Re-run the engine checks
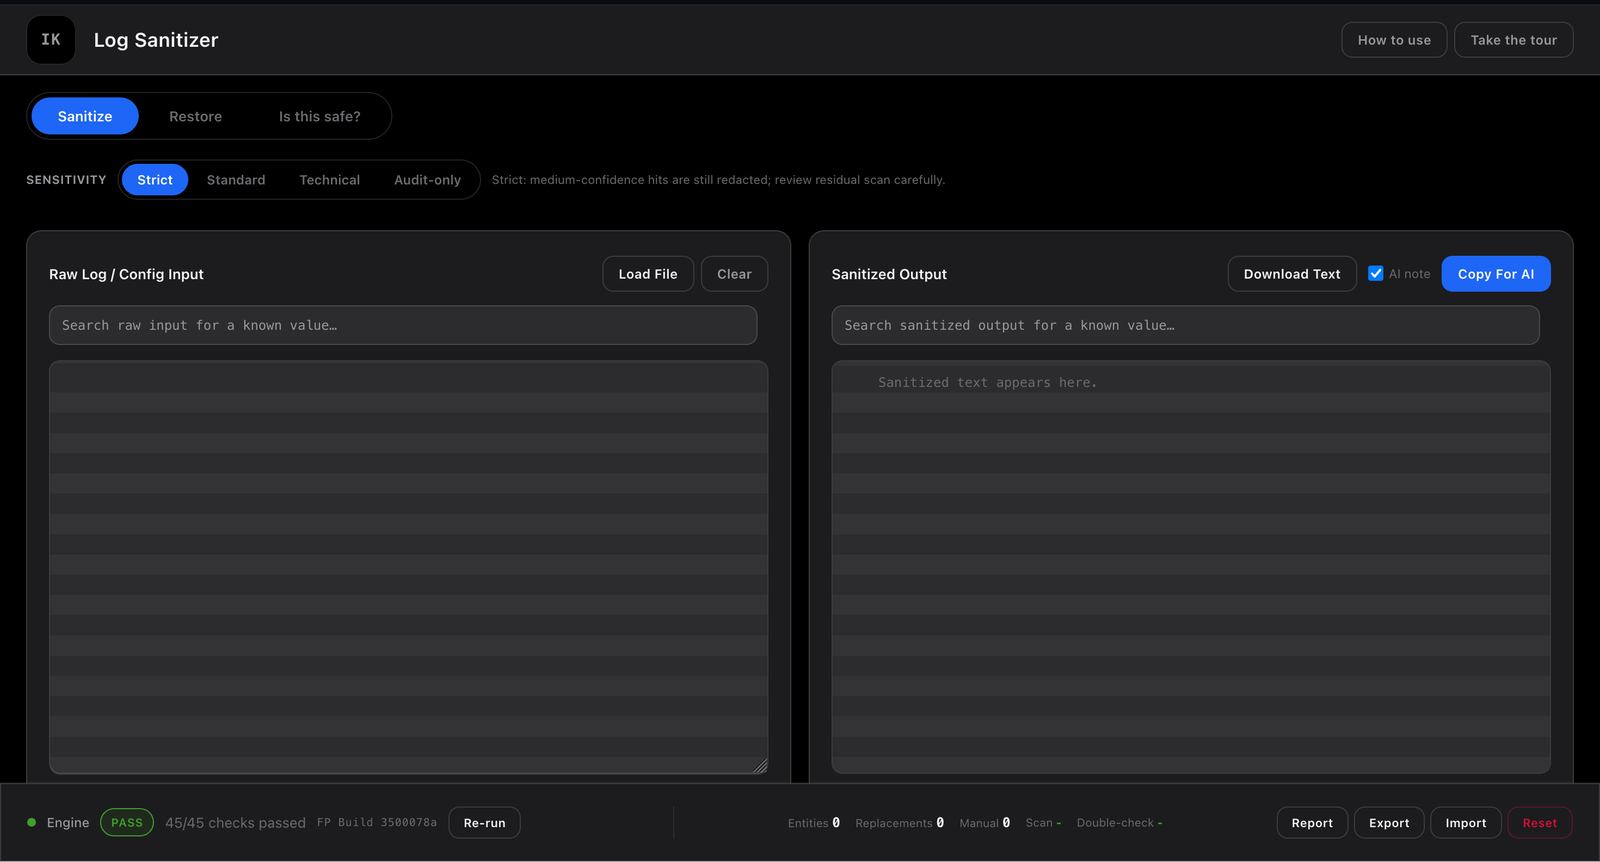 coord(485,823)
